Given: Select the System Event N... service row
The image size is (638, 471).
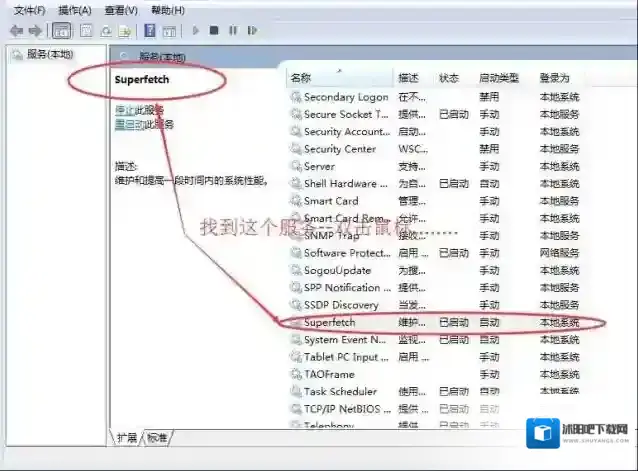Looking at the screenshot, I should coord(435,340).
